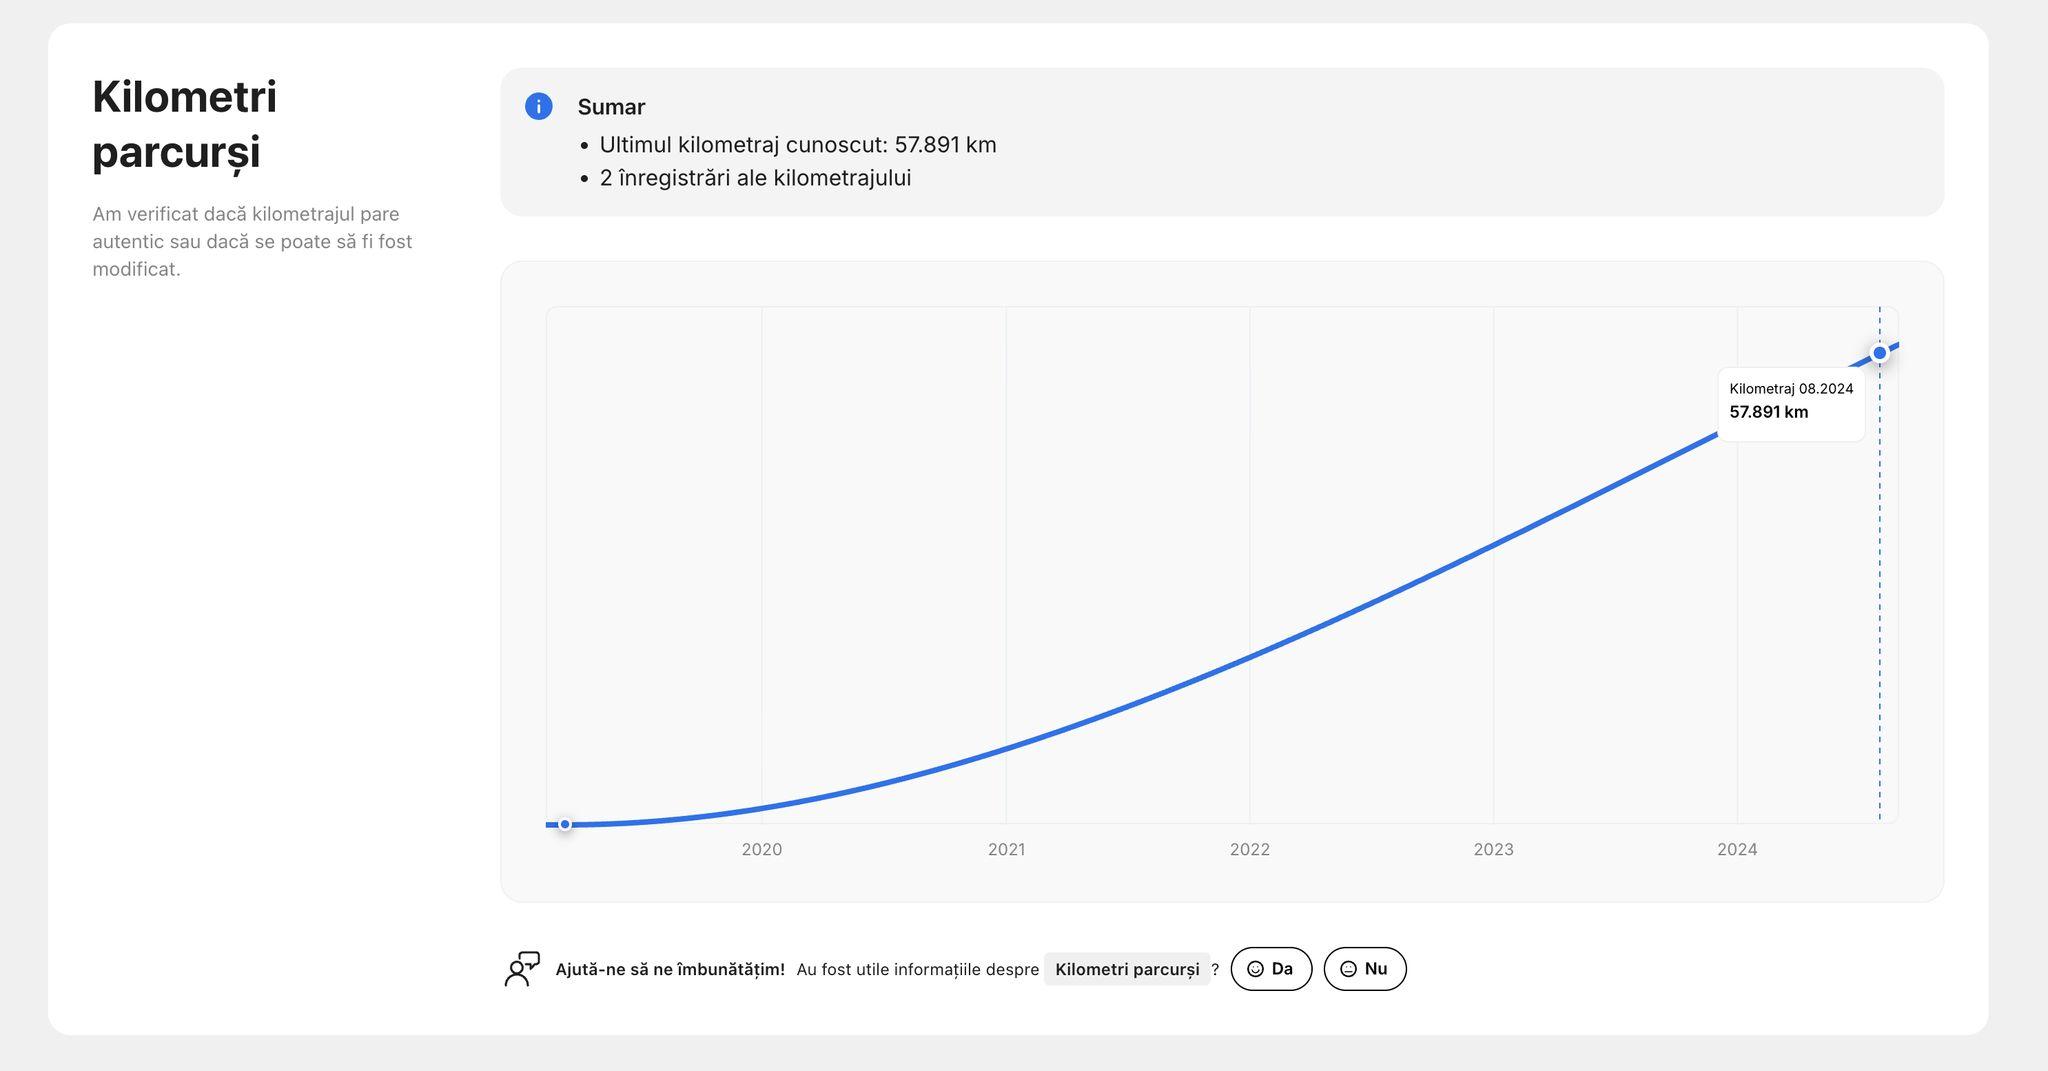The image size is (2048, 1071).
Task: Click the gray description text under the heading
Action: pos(252,241)
